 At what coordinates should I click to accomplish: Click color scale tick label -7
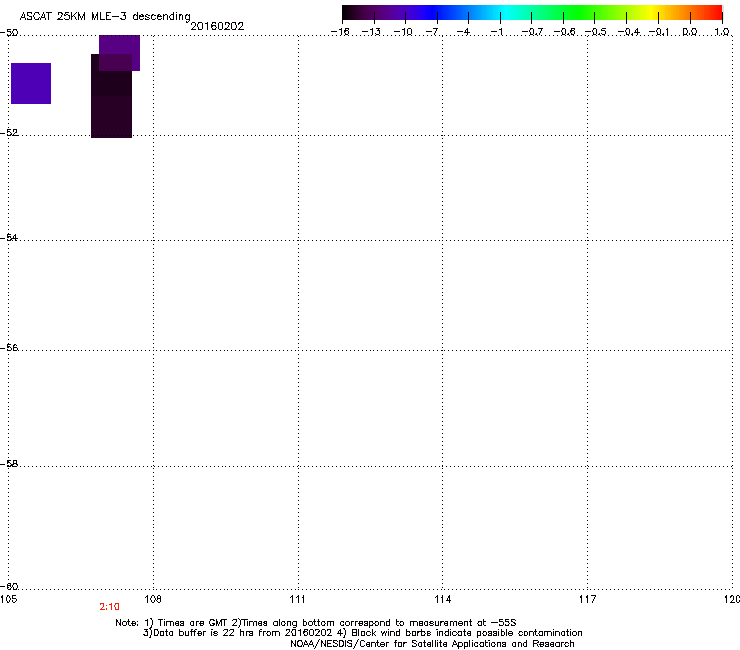coord(433,32)
